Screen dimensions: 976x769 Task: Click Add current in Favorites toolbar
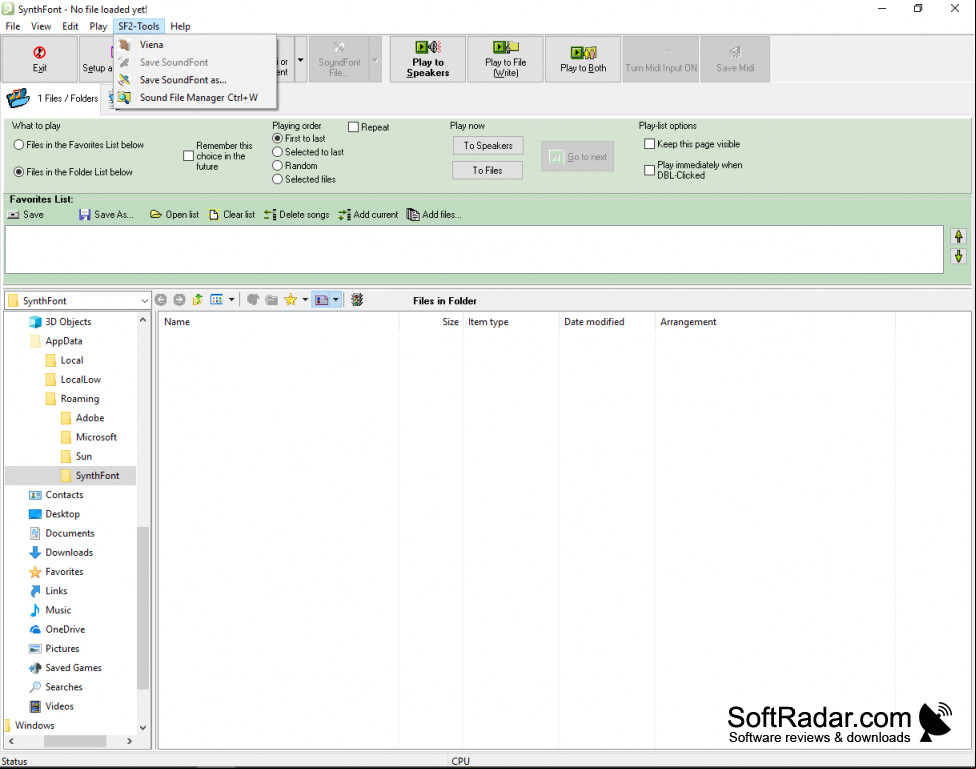click(x=368, y=215)
